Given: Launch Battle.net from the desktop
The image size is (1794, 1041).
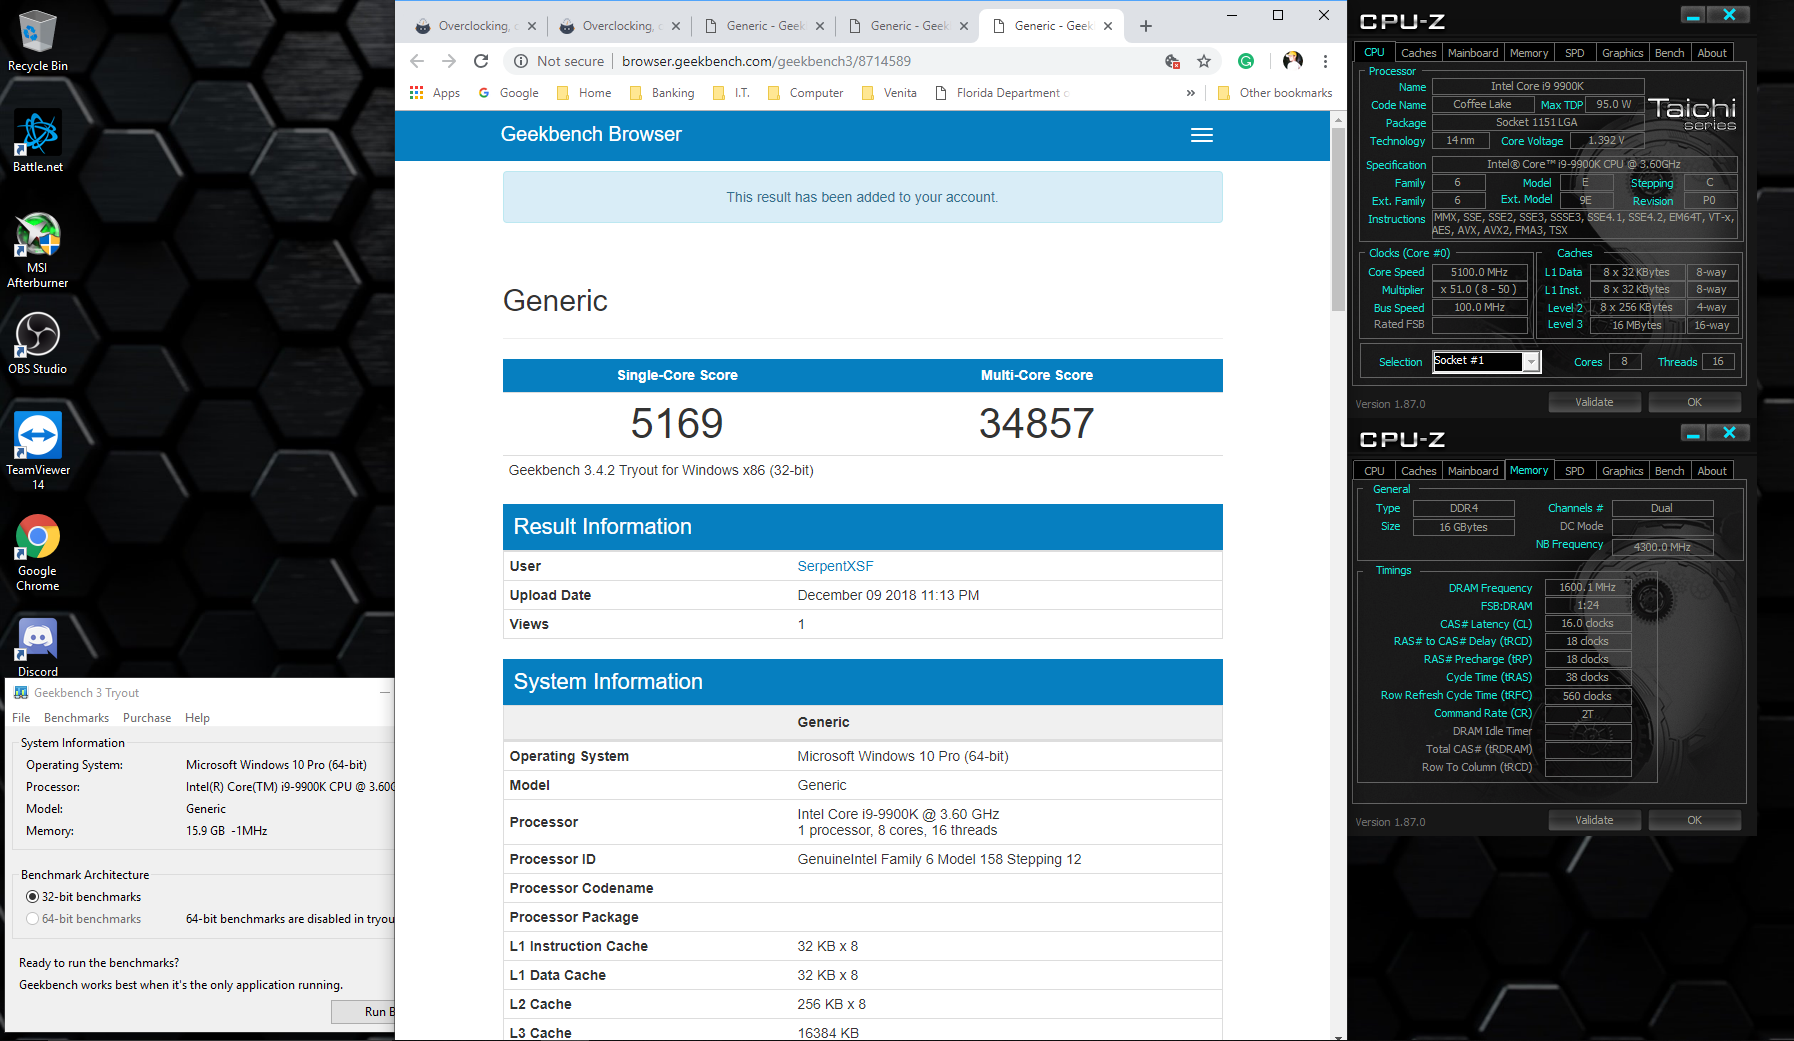Looking at the screenshot, I should (x=37, y=141).
